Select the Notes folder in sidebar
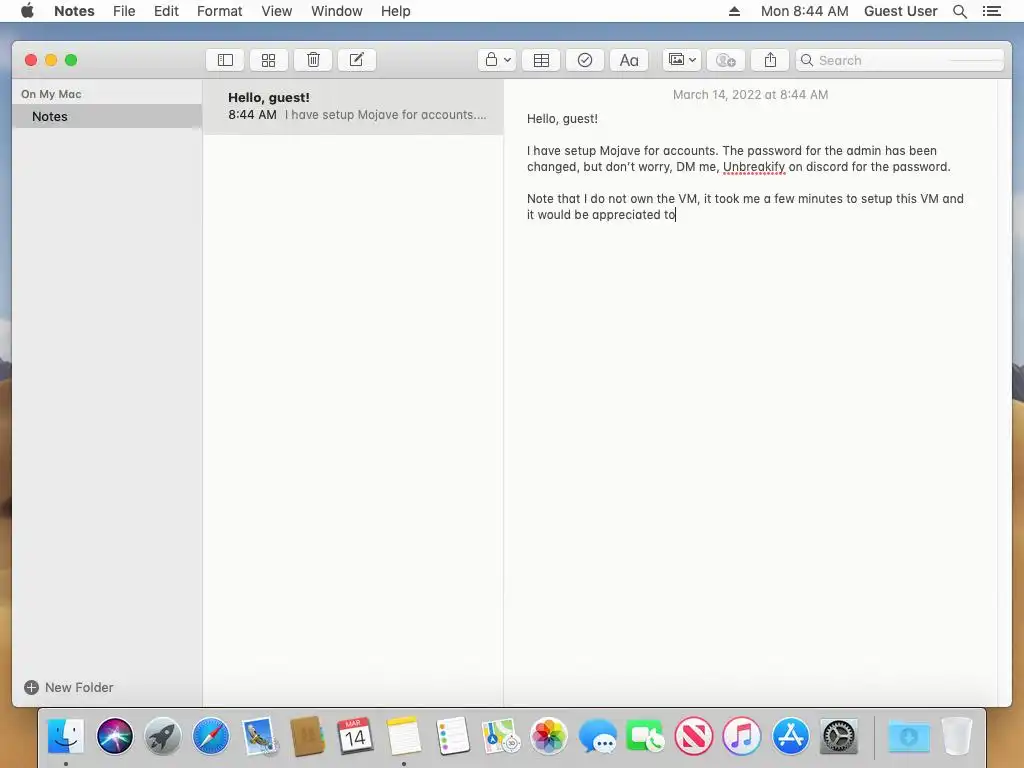1024x768 pixels. pos(107,116)
